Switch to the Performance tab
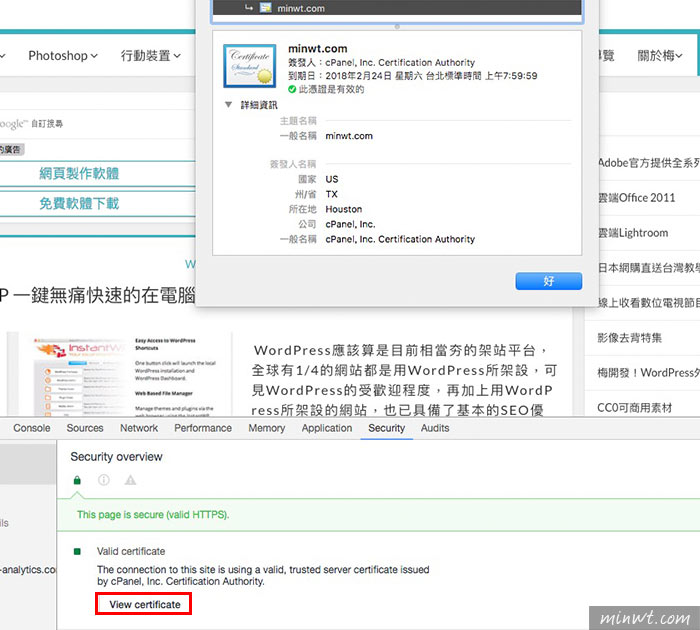This screenshot has height=630, width=700. click(x=203, y=428)
